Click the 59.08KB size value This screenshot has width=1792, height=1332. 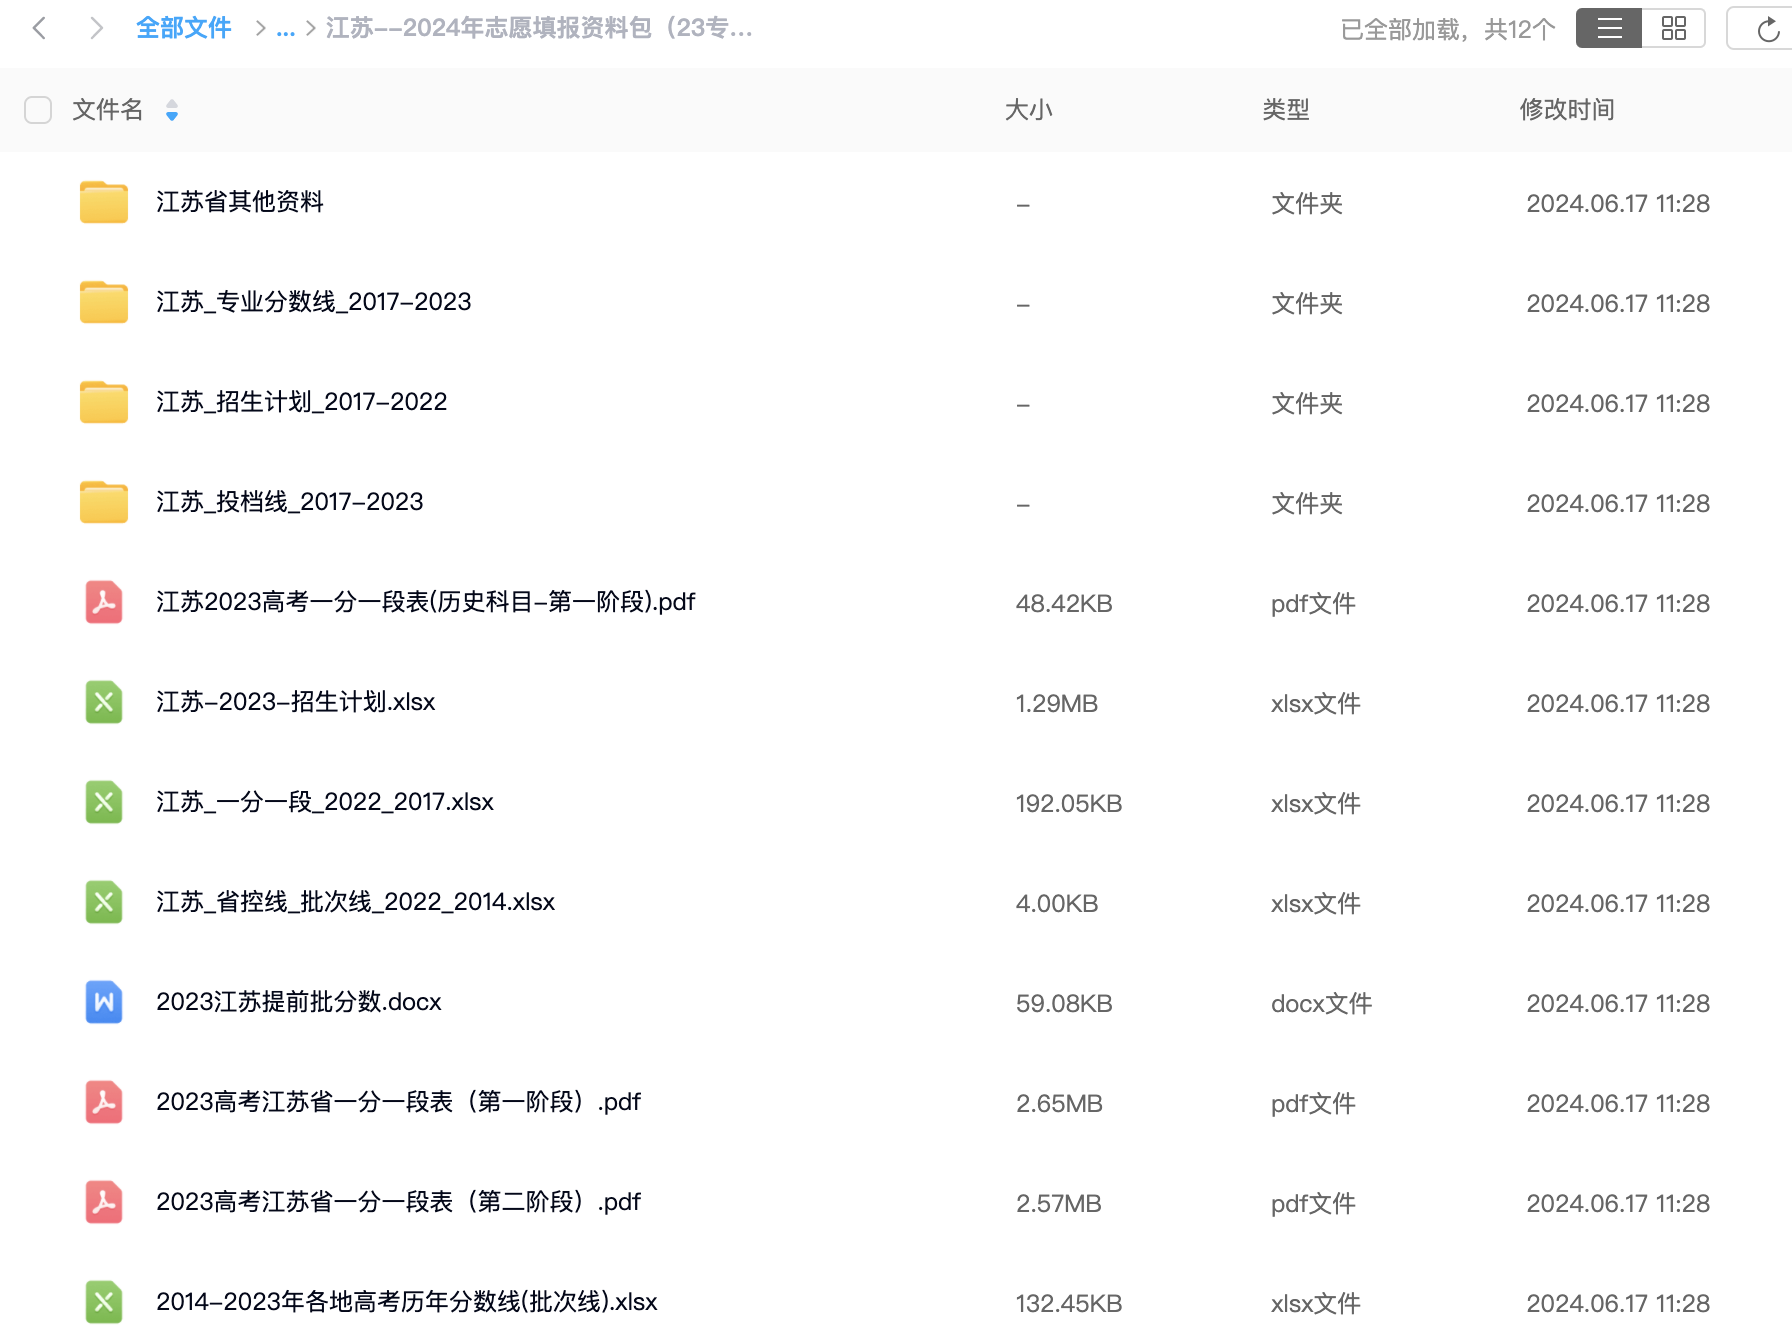click(1064, 1004)
